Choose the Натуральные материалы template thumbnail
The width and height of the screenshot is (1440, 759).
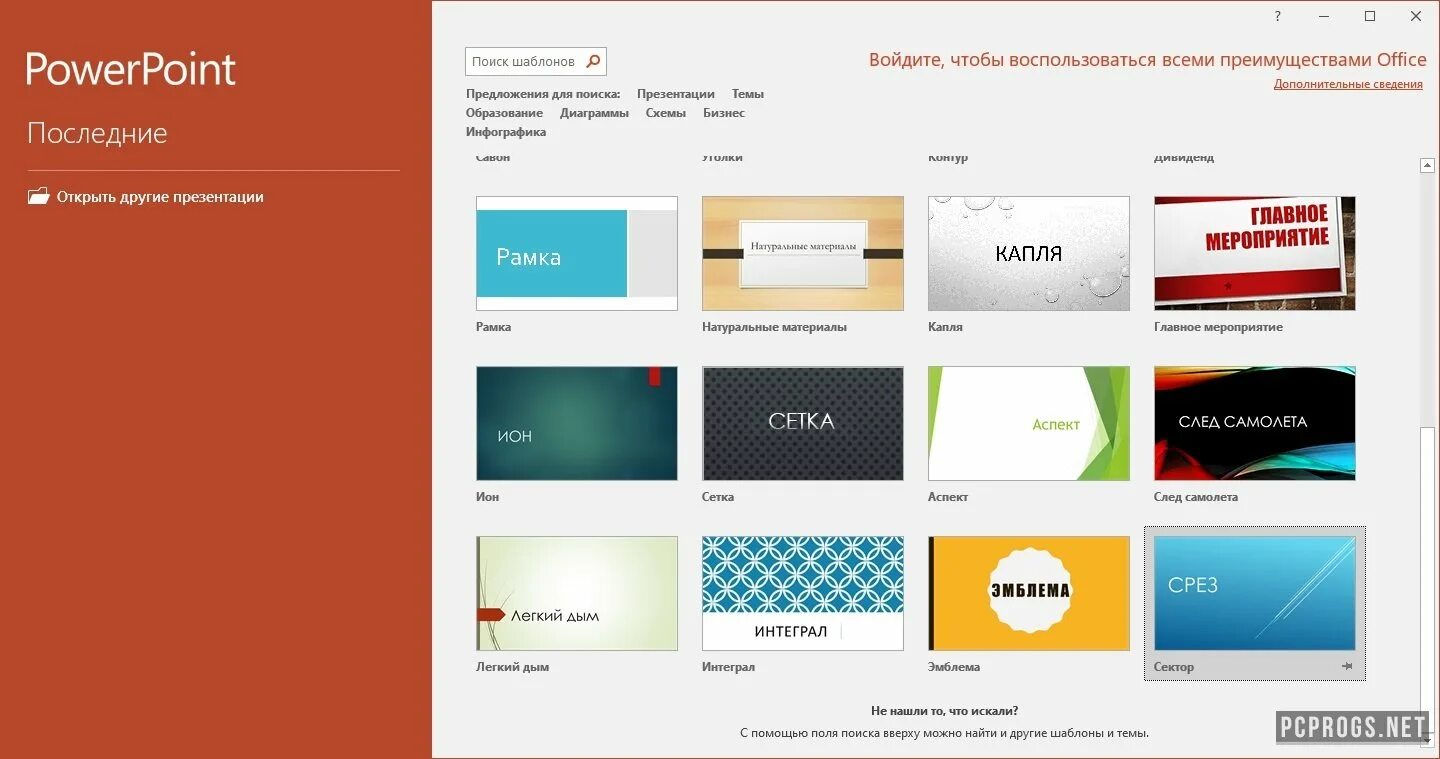pyautogui.click(x=803, y=253)
